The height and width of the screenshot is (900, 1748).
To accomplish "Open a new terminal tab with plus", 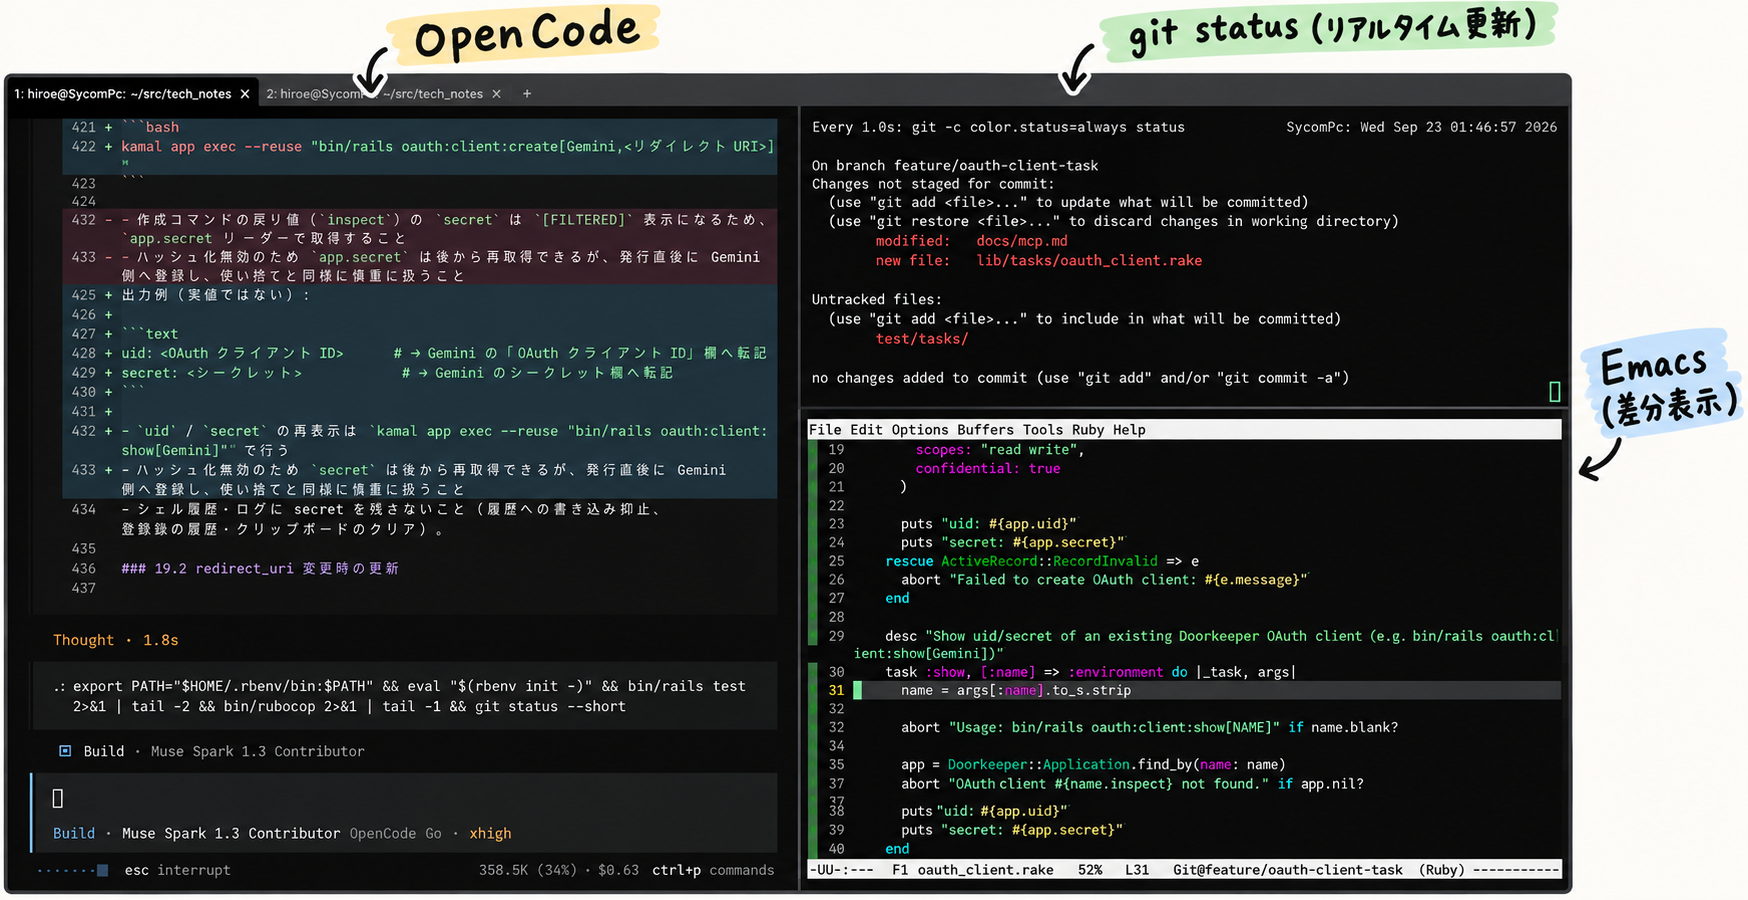I will [x=527, y=94].
